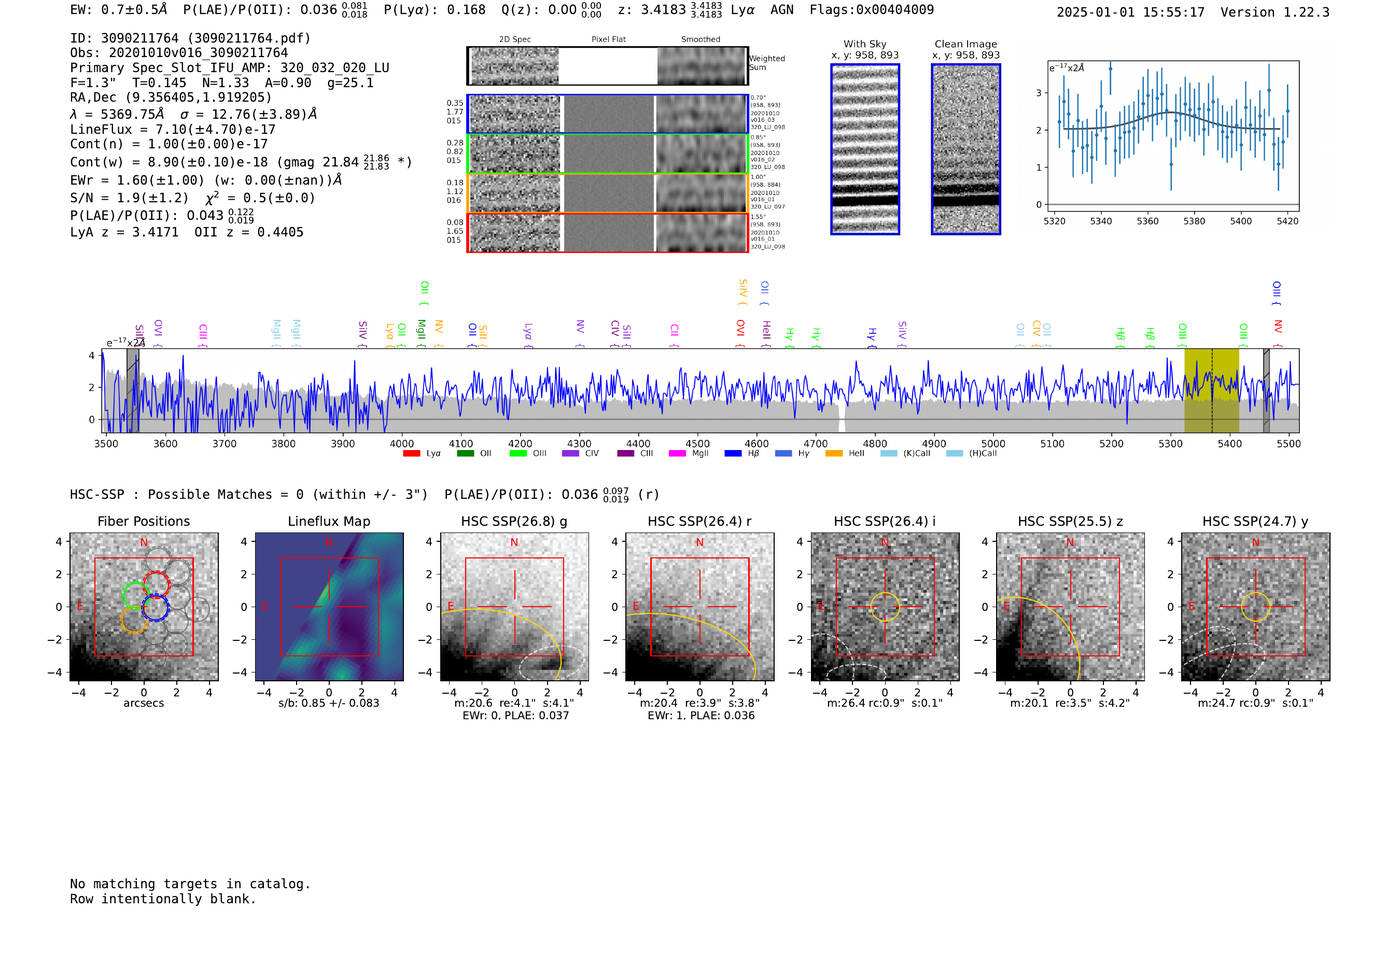
Task: Open the With Sky cutout image
Action: pyautogui.click(x=865, y=149)
